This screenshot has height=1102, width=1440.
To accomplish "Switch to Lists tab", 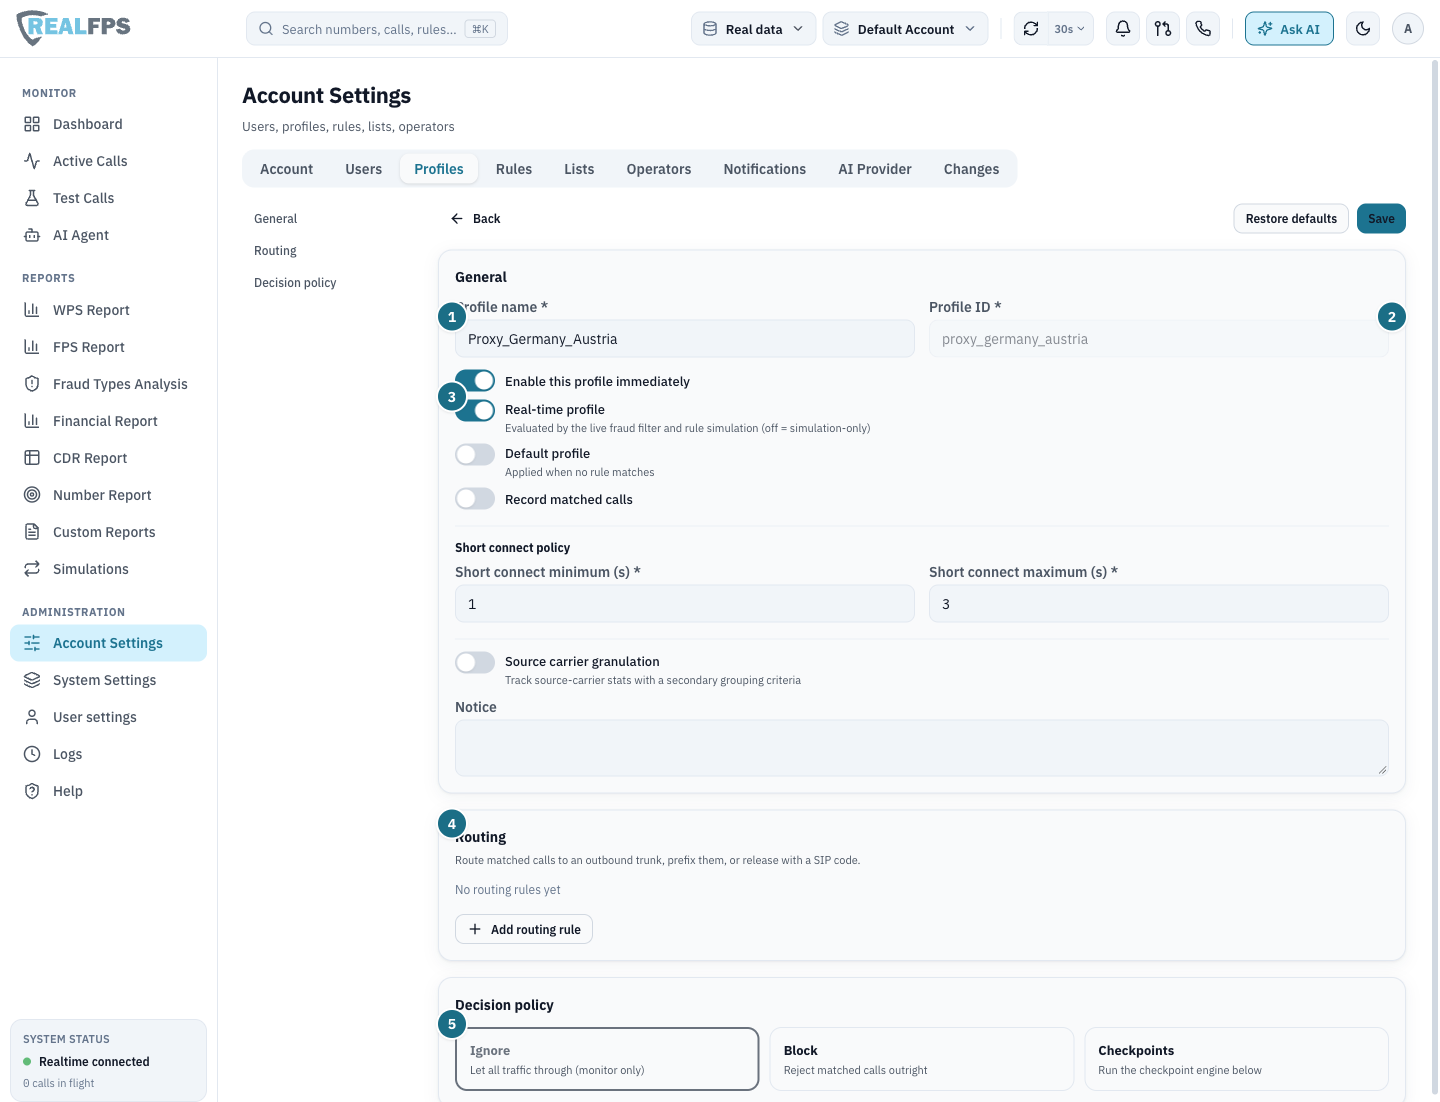I will click(579, 169).
